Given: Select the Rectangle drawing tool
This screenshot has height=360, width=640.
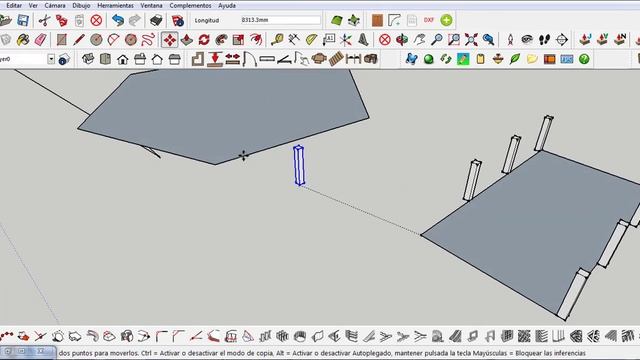Looking at the screenshot, I should pyautogui.click(x=62, y=40).
